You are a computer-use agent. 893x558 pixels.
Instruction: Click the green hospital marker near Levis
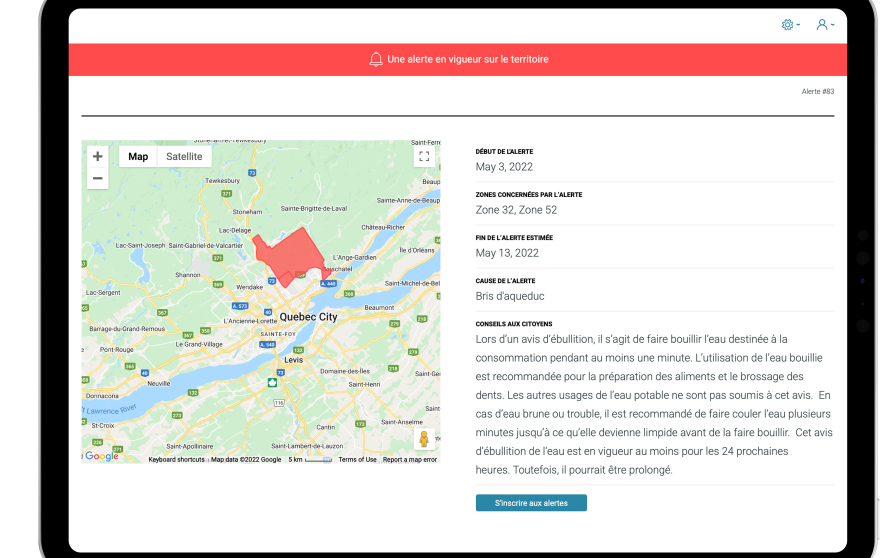(272, 383)
